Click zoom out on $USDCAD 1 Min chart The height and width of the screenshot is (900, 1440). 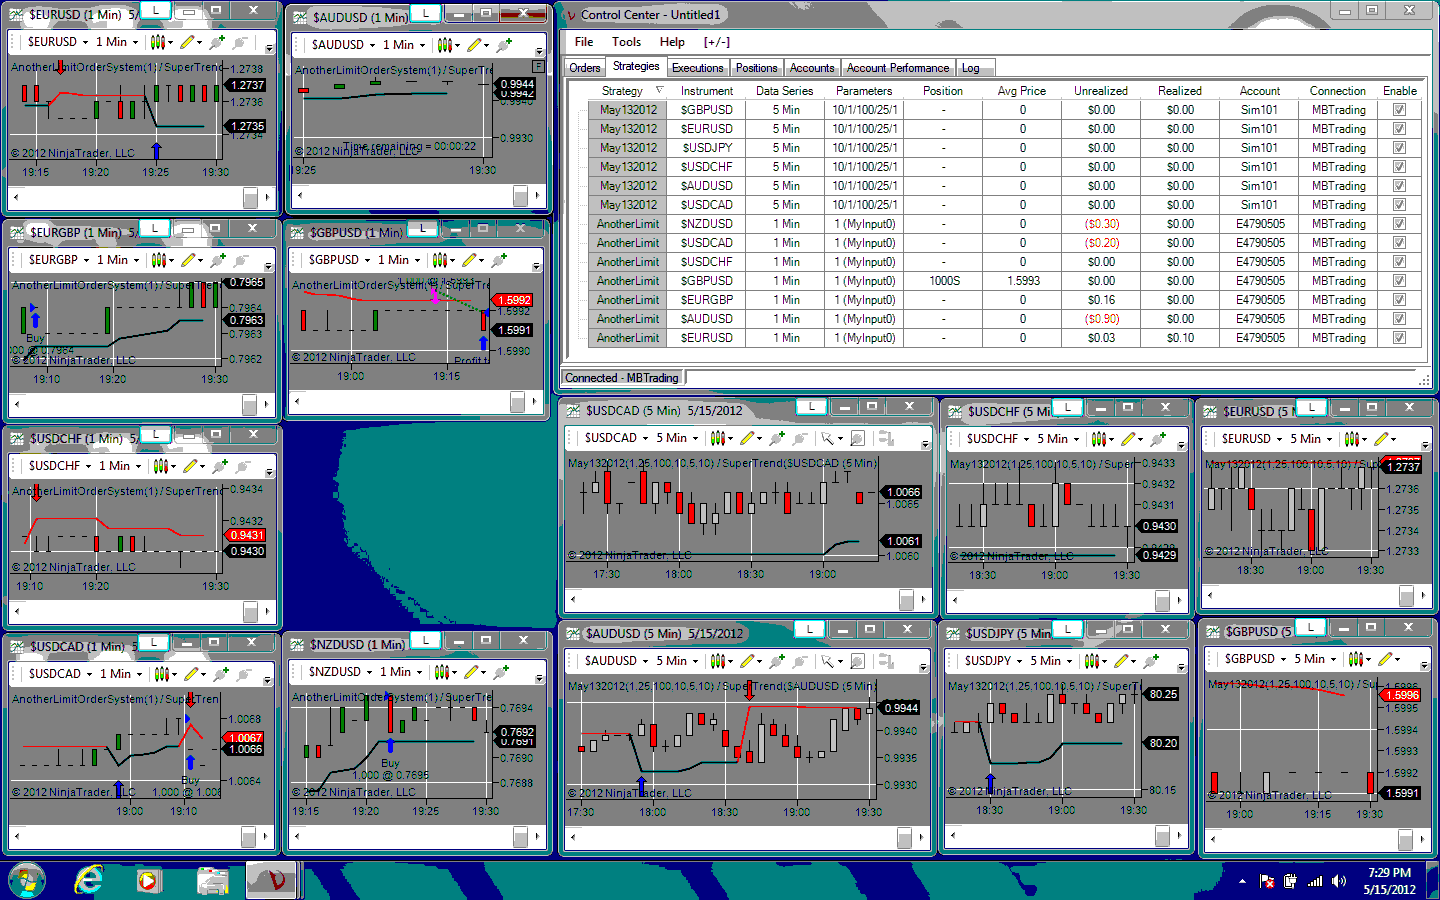[x=243, y=674]
